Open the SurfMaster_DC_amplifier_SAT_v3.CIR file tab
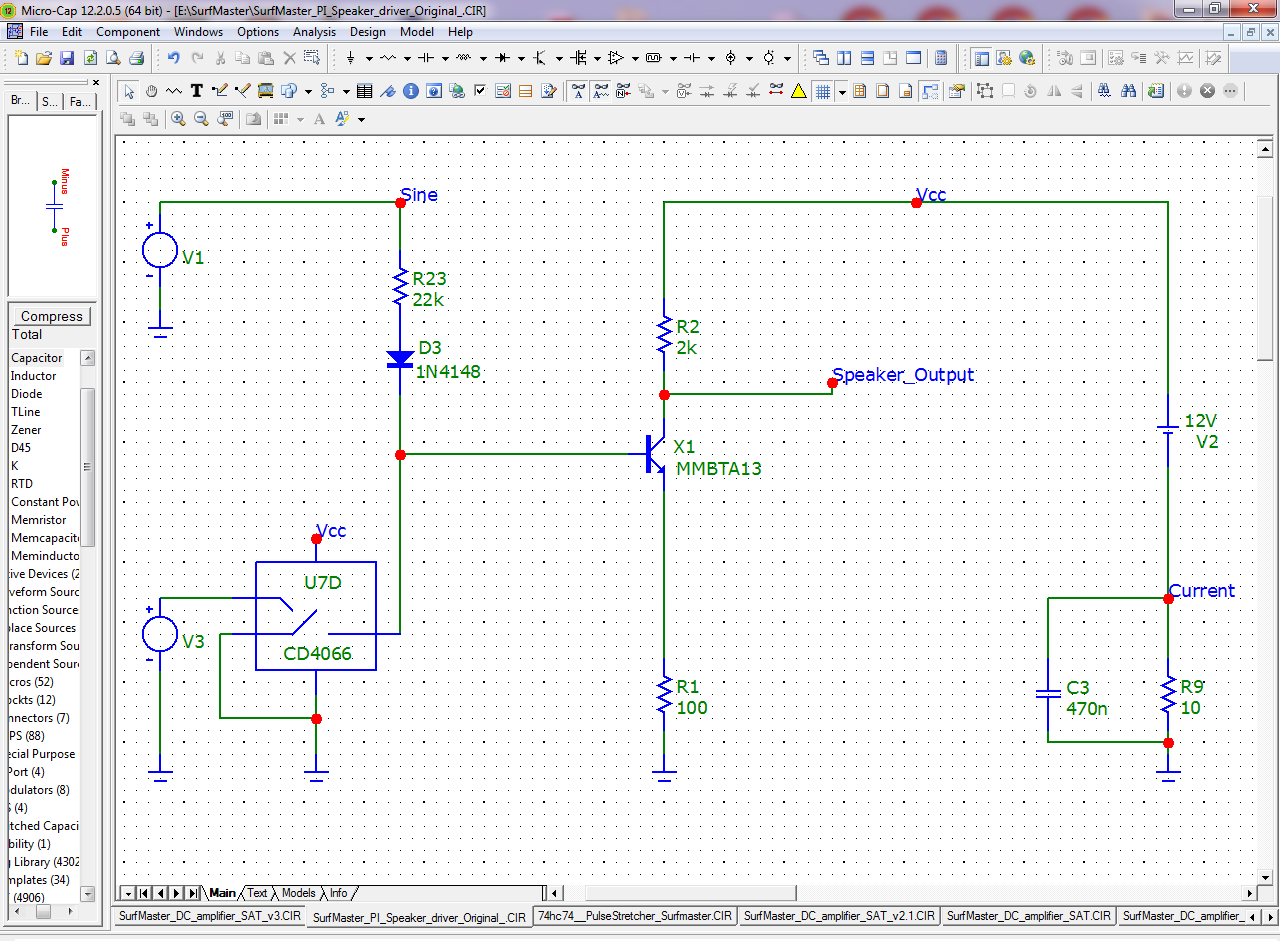This screenshot has width=1280, height=941. click(x=209, y=915)
